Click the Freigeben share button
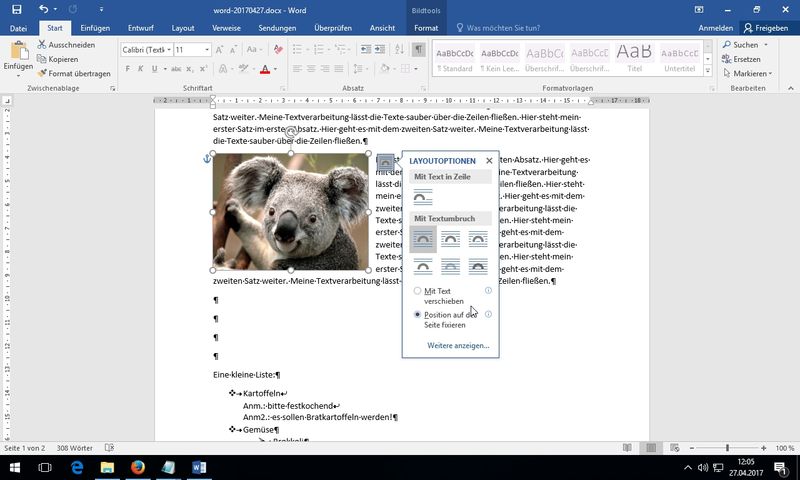Screen dimensions: 800x480 (x=765, y=29)
